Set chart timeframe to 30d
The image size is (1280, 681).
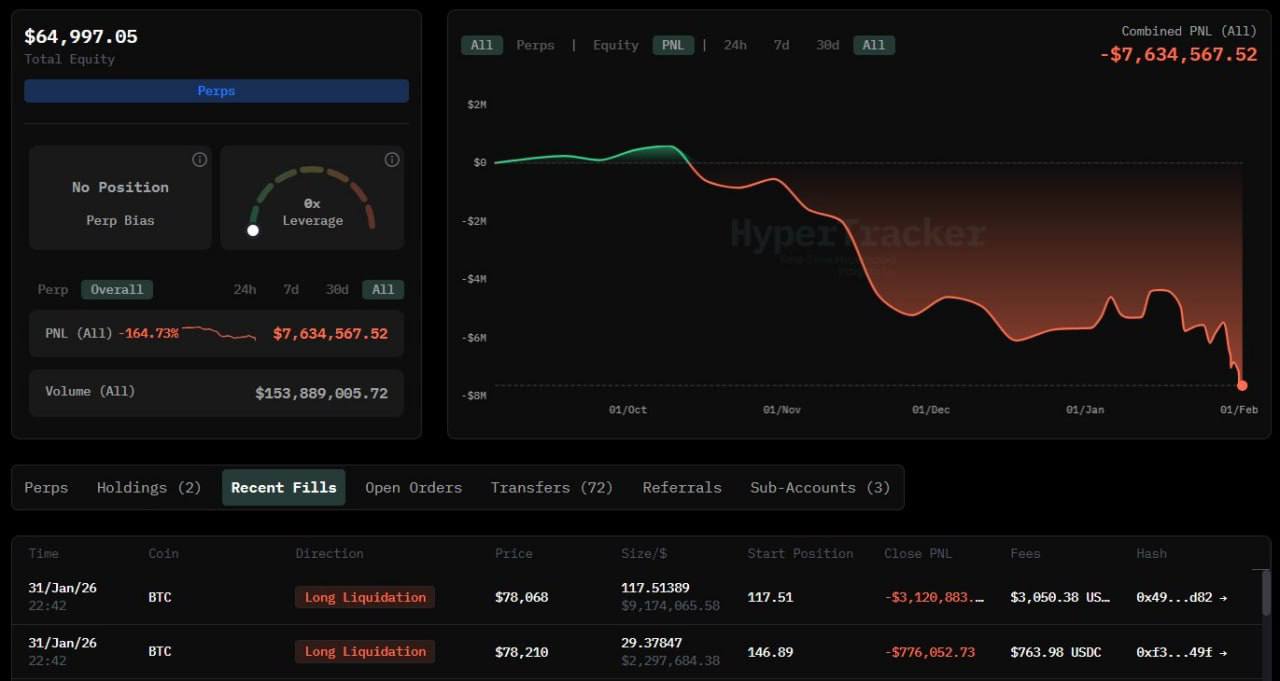point(827,45)
